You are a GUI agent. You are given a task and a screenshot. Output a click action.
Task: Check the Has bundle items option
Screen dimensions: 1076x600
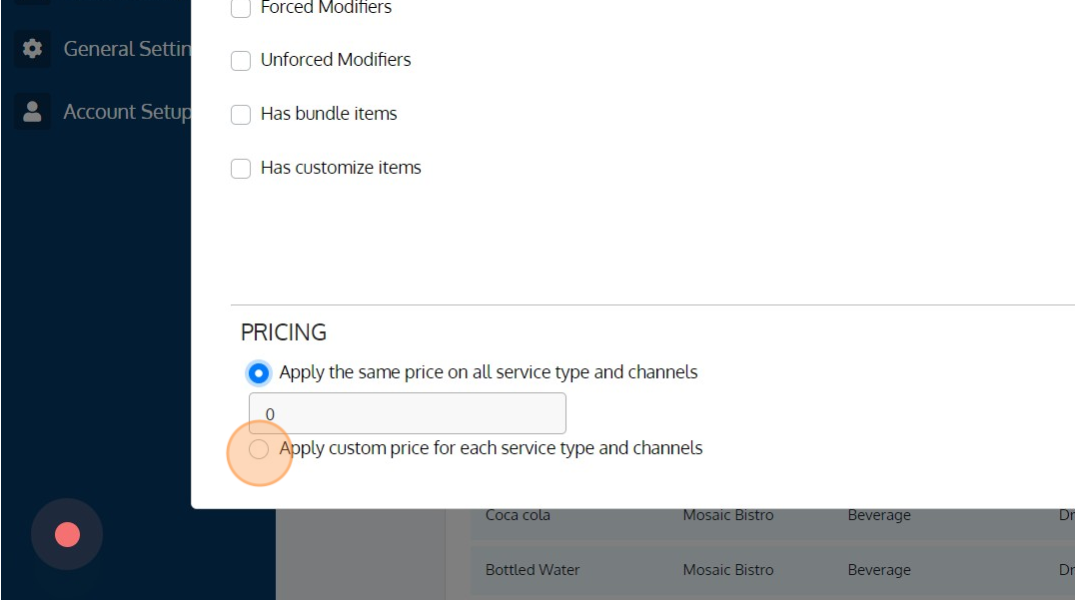pyautogui.click(x=241, y=114)
